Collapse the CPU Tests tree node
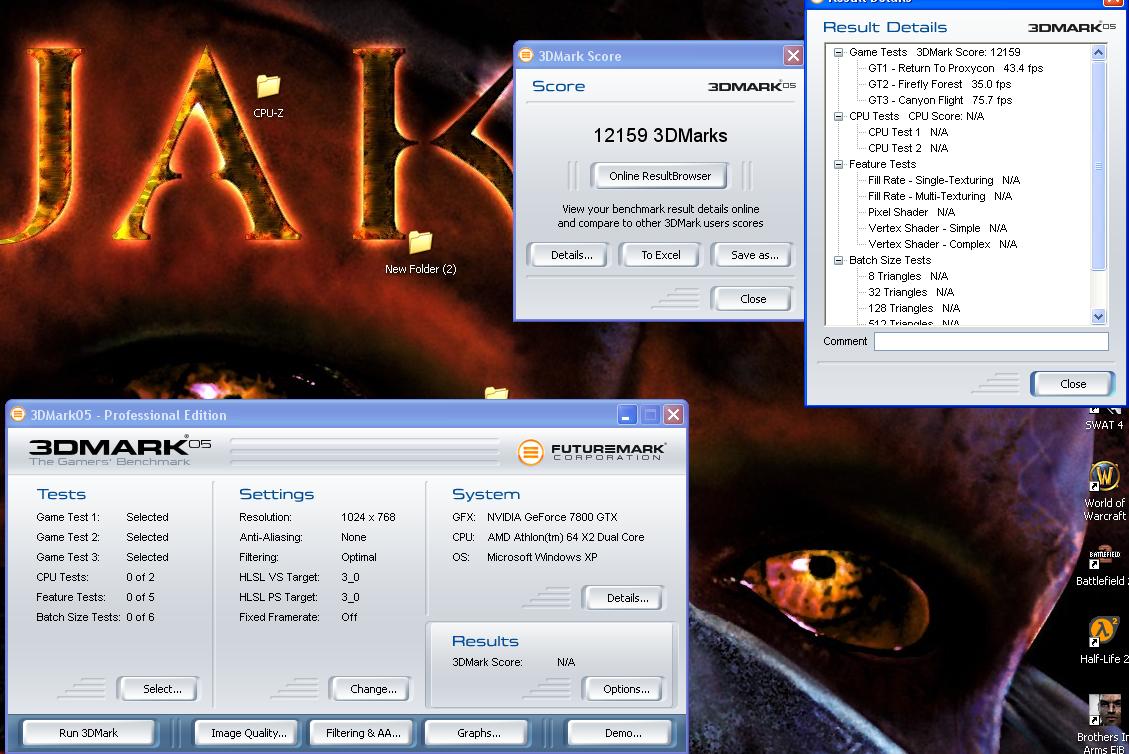The width and height of the screenshot is (1129, 754). coord(838,116)
